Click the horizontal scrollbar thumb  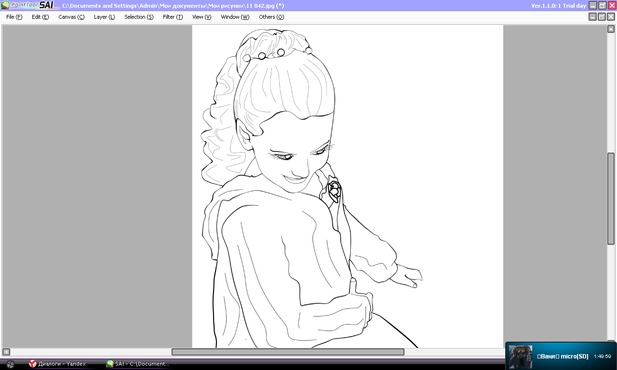[x=288, y=352]
